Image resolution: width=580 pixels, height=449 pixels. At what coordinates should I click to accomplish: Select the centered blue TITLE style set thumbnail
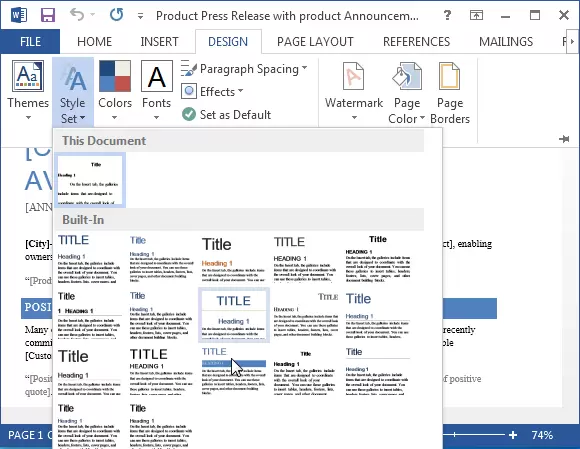point(234,315)
